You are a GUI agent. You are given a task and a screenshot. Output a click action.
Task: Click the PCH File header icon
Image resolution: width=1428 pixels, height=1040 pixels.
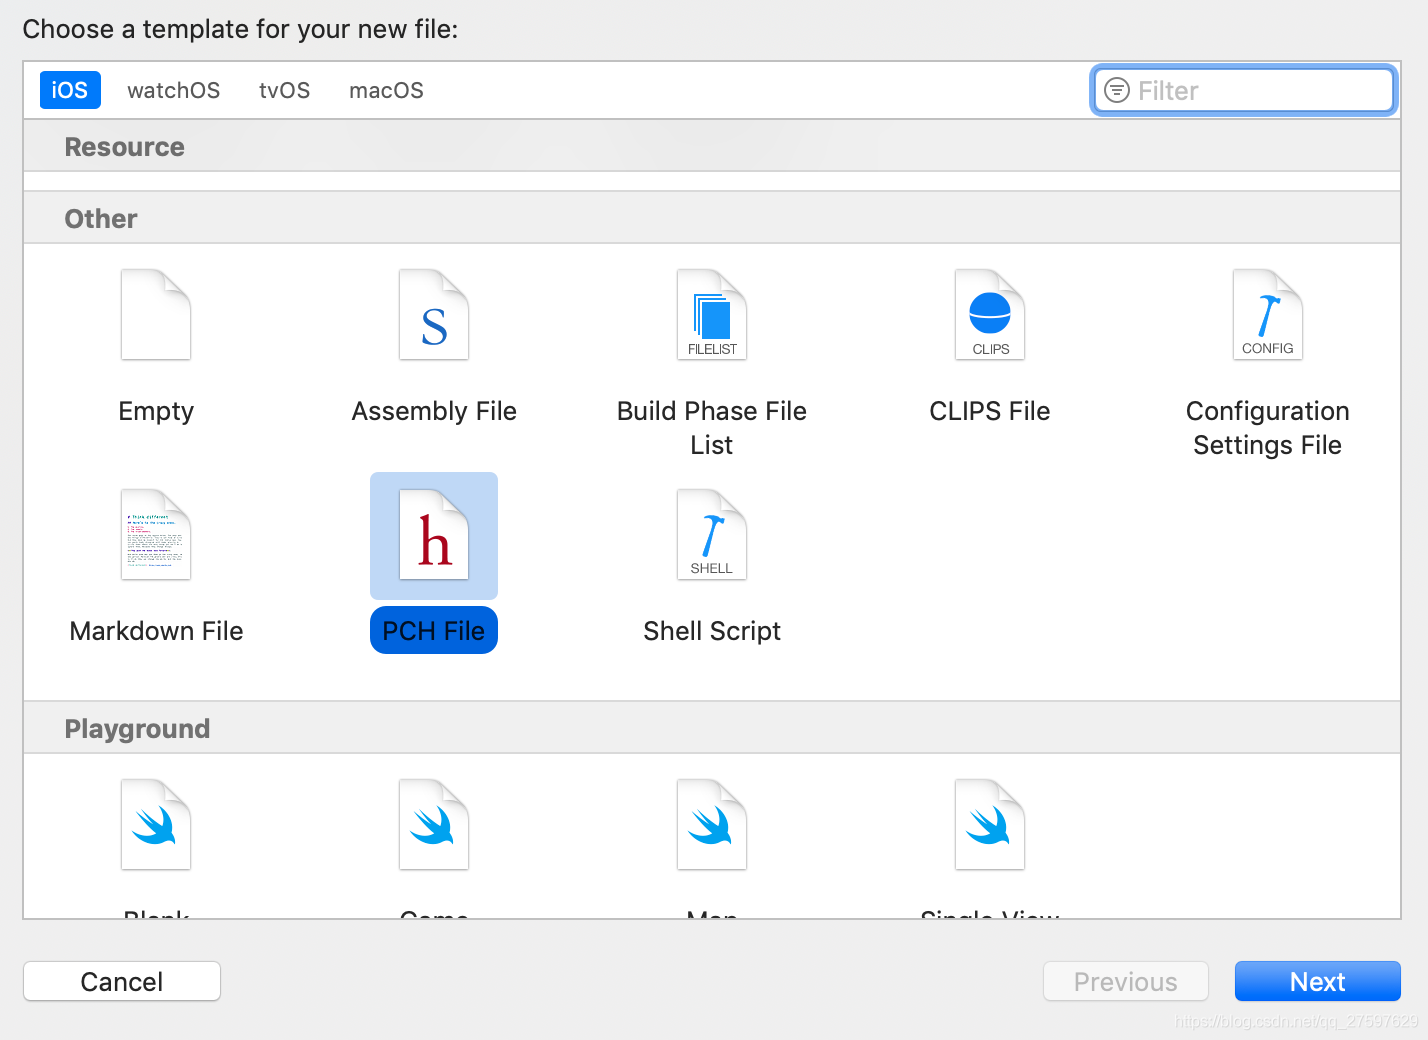pos(434,534)
